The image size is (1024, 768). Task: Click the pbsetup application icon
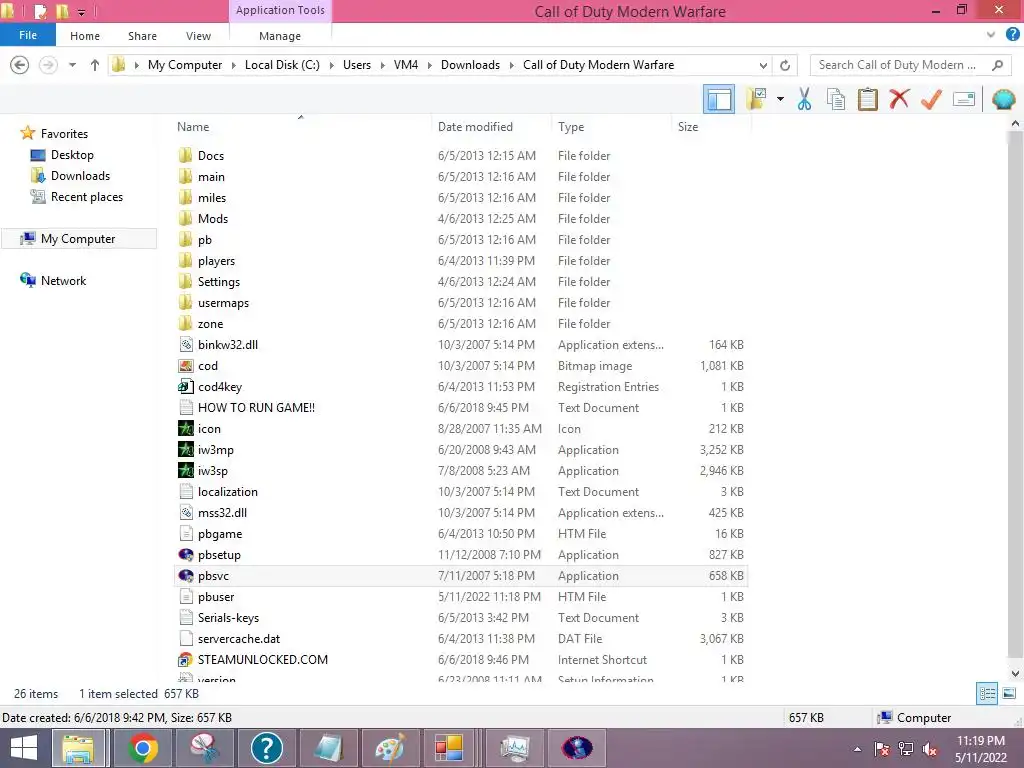185,555
